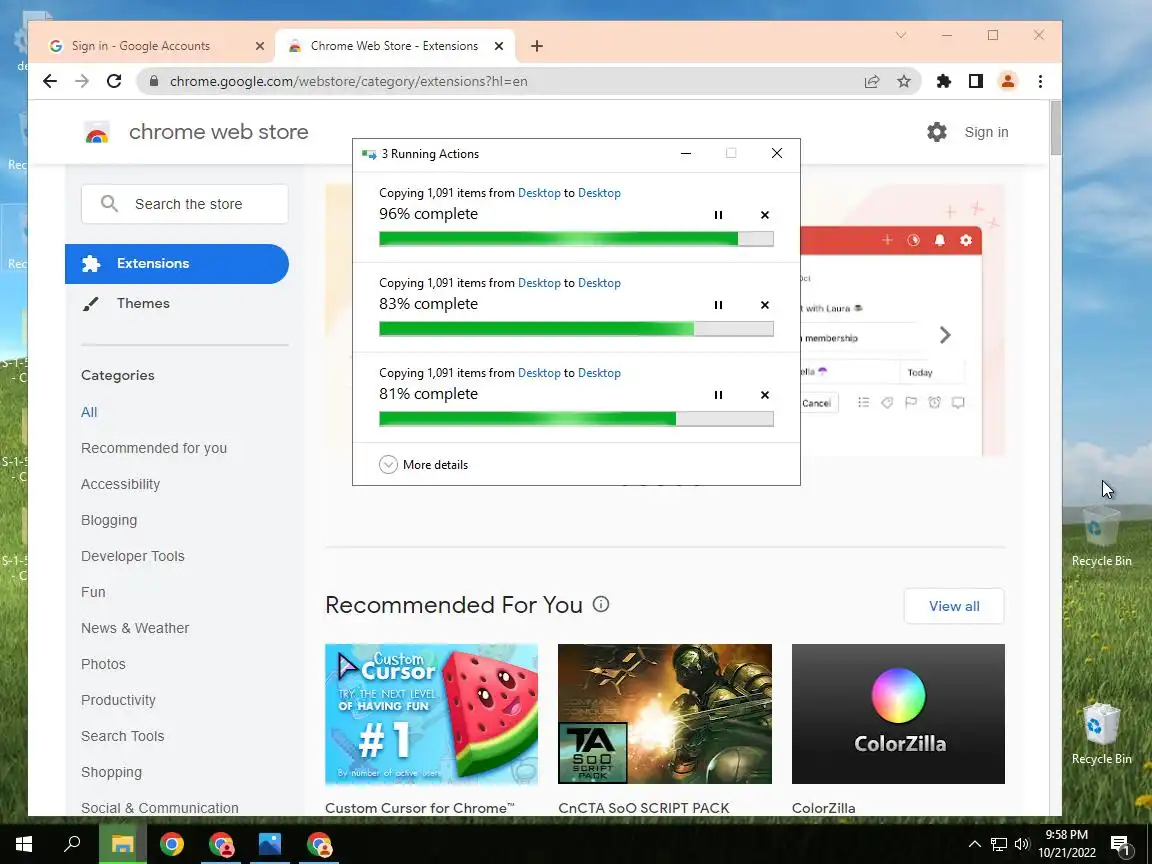The height and width of the screenshot is (864, 1152).
Task: Toggle the Chrome side panel
Action: coord(976,81)
